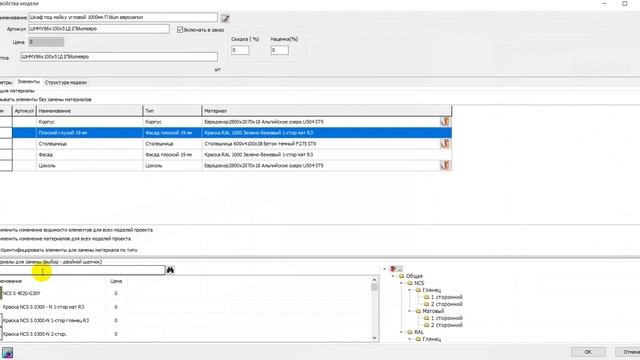
Task: Sort table by Наименование column header
Action: [x=90, y=111]
